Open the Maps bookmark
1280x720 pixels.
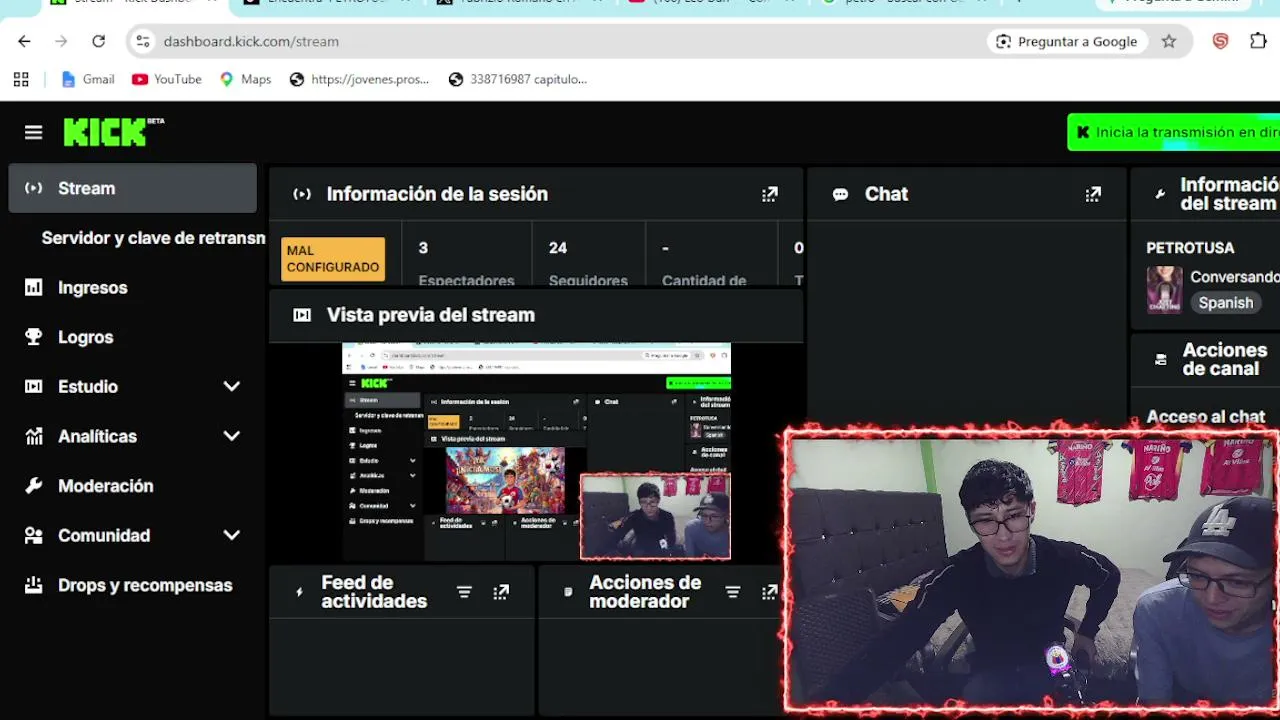[245, 79]
